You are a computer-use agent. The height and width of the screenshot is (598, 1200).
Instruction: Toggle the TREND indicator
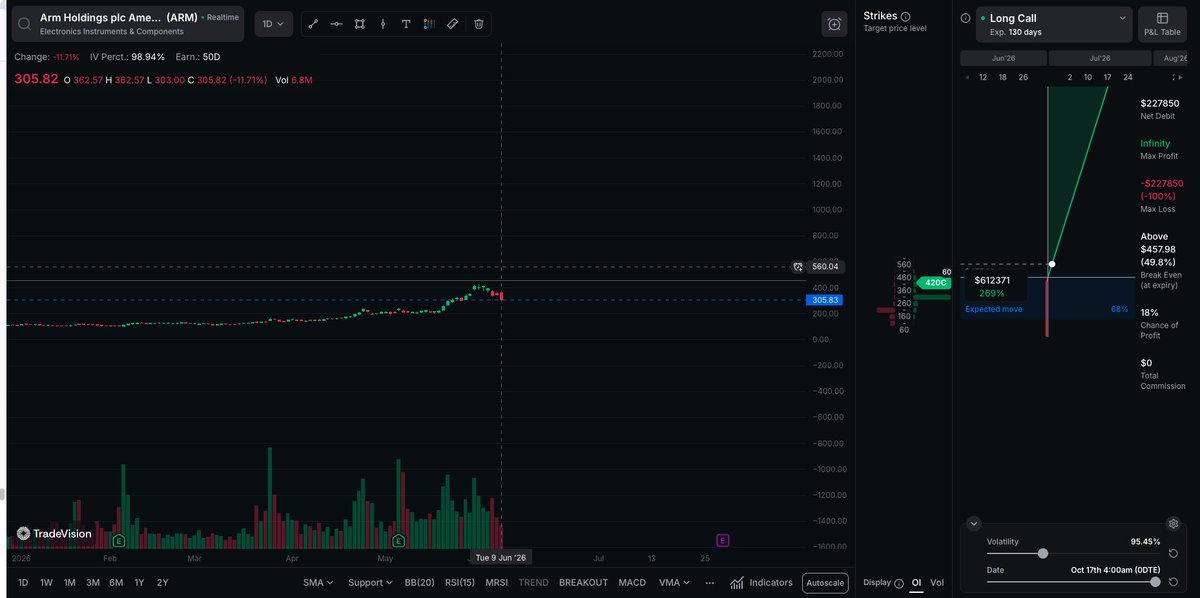[534, 583]
